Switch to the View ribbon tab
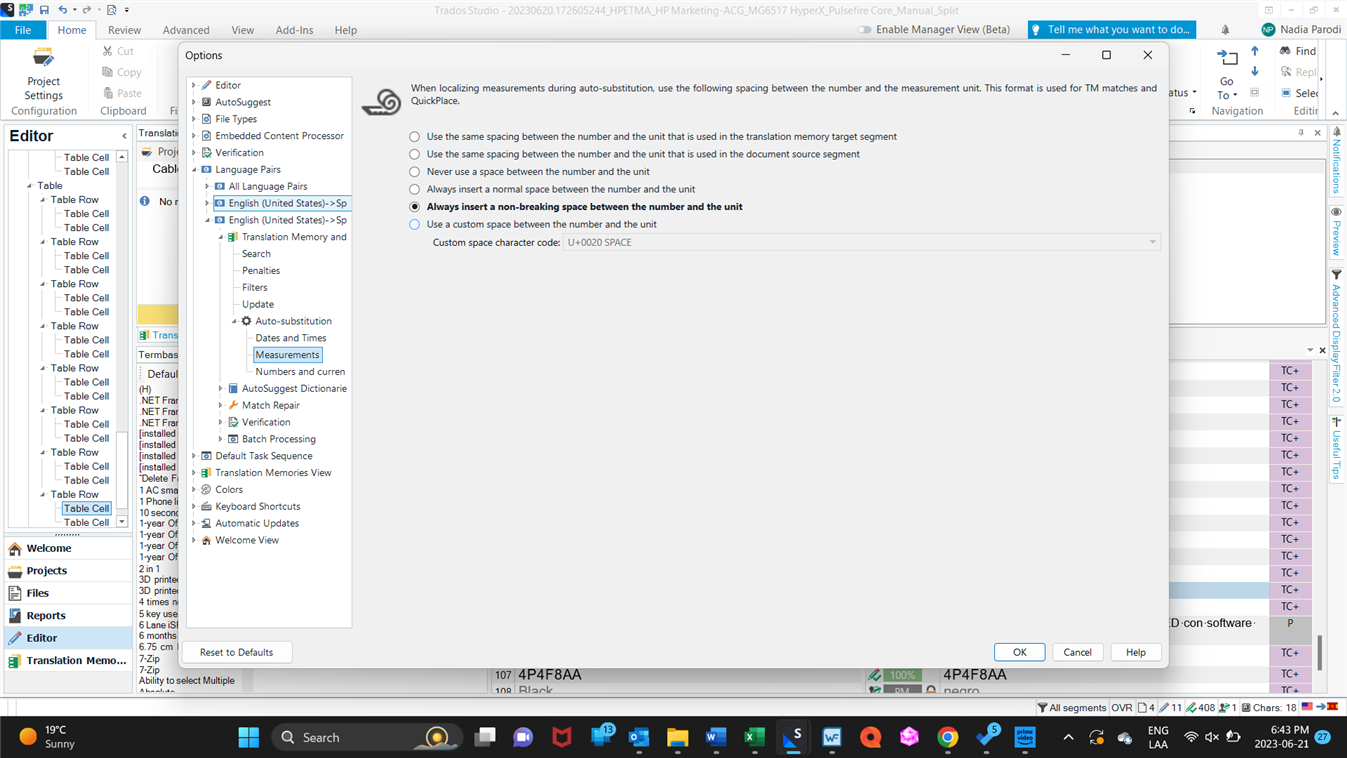Image resolution: width=1347 pixels, height=758 pixels. [x=242, y=30]
